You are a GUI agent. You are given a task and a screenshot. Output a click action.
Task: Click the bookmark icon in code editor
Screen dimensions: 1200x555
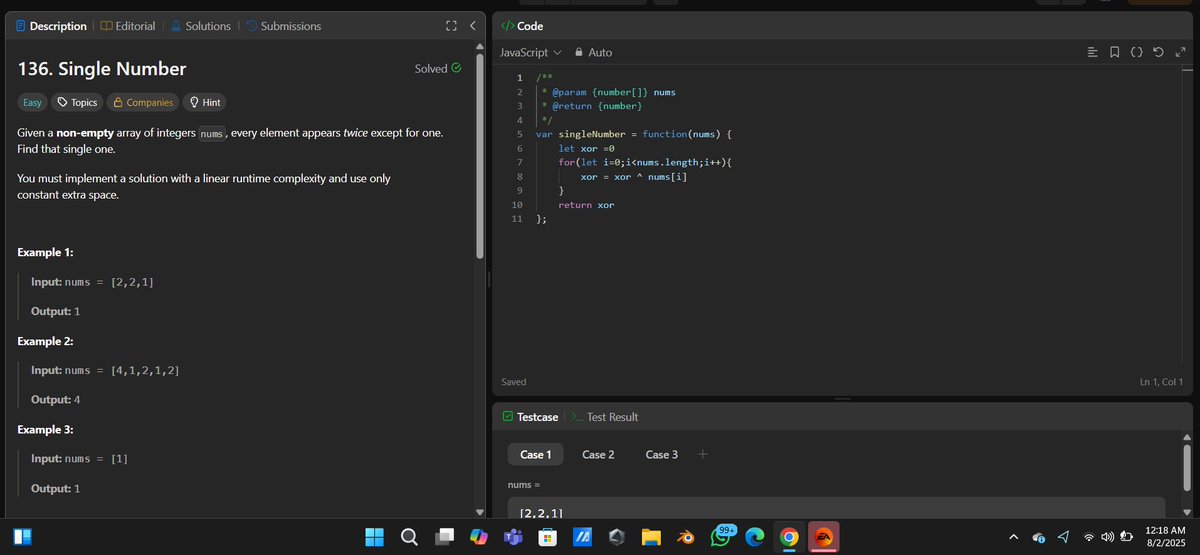pyautogui.click(x=1115, y=52)
